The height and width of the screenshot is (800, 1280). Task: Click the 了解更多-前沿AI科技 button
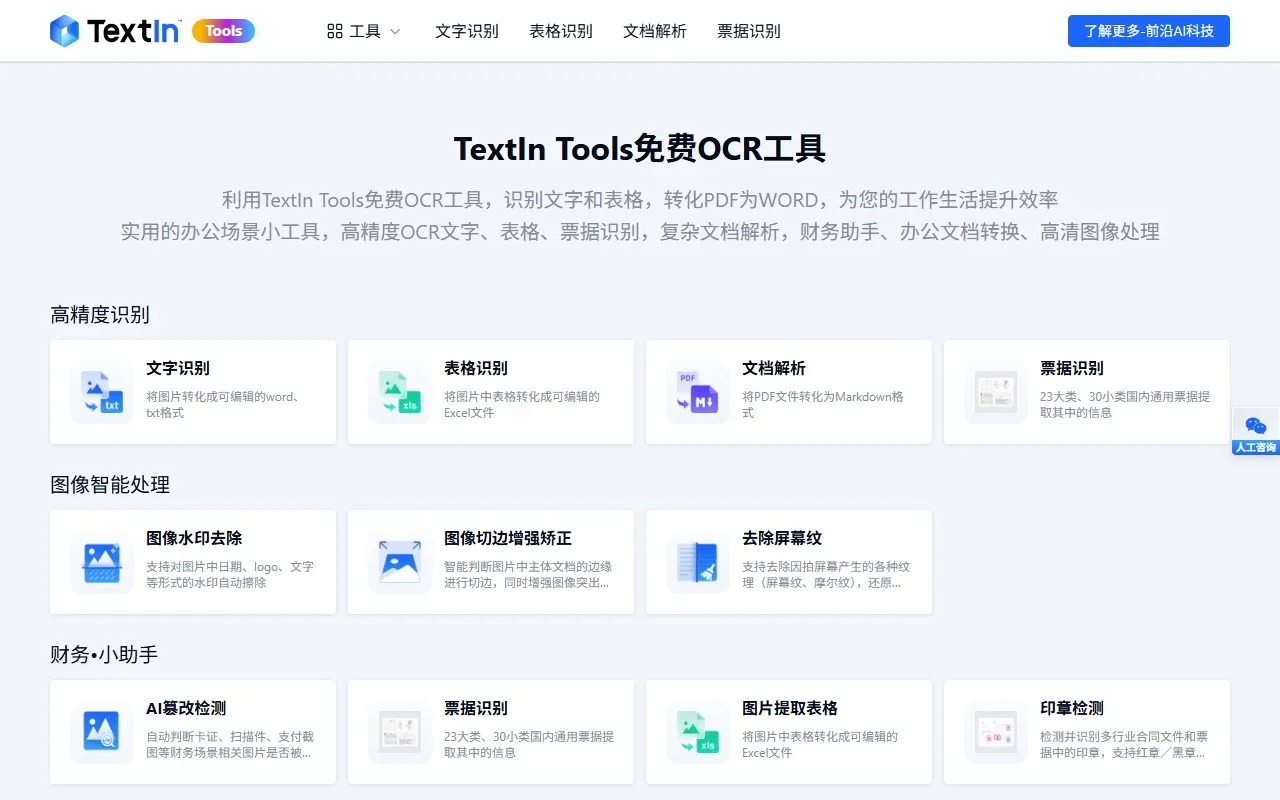[1148, 31]
